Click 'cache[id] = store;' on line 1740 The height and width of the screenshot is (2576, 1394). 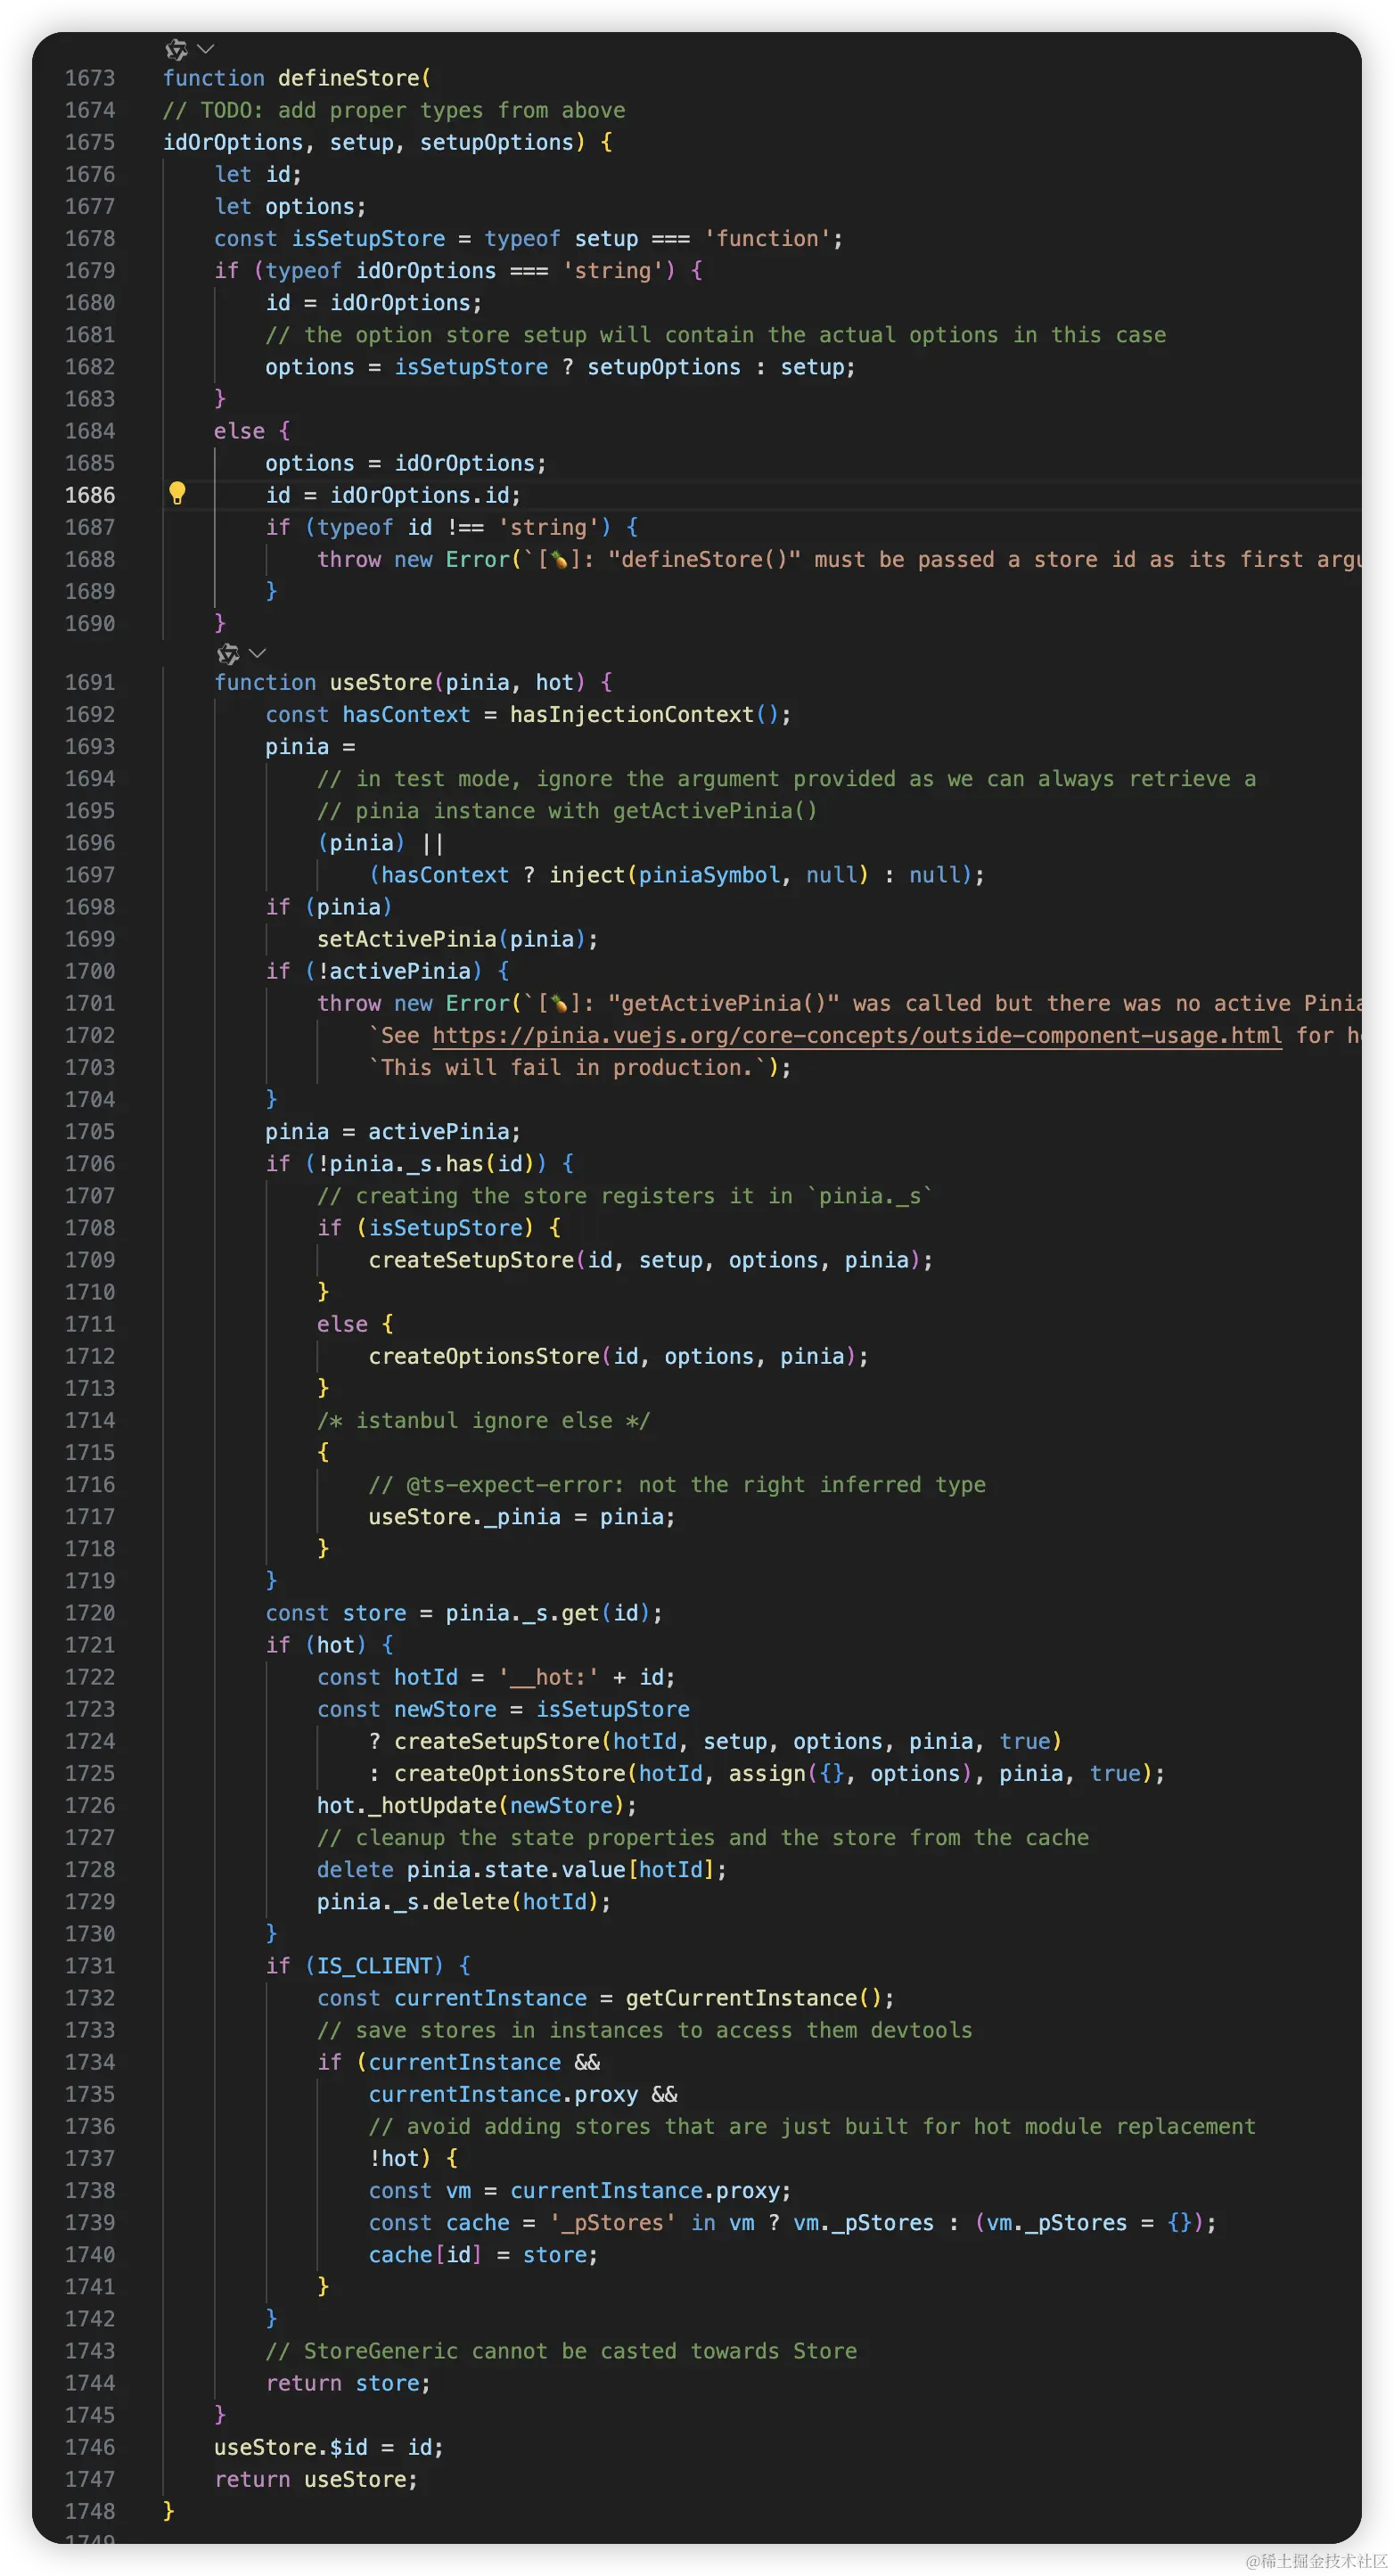point(483,2254)
